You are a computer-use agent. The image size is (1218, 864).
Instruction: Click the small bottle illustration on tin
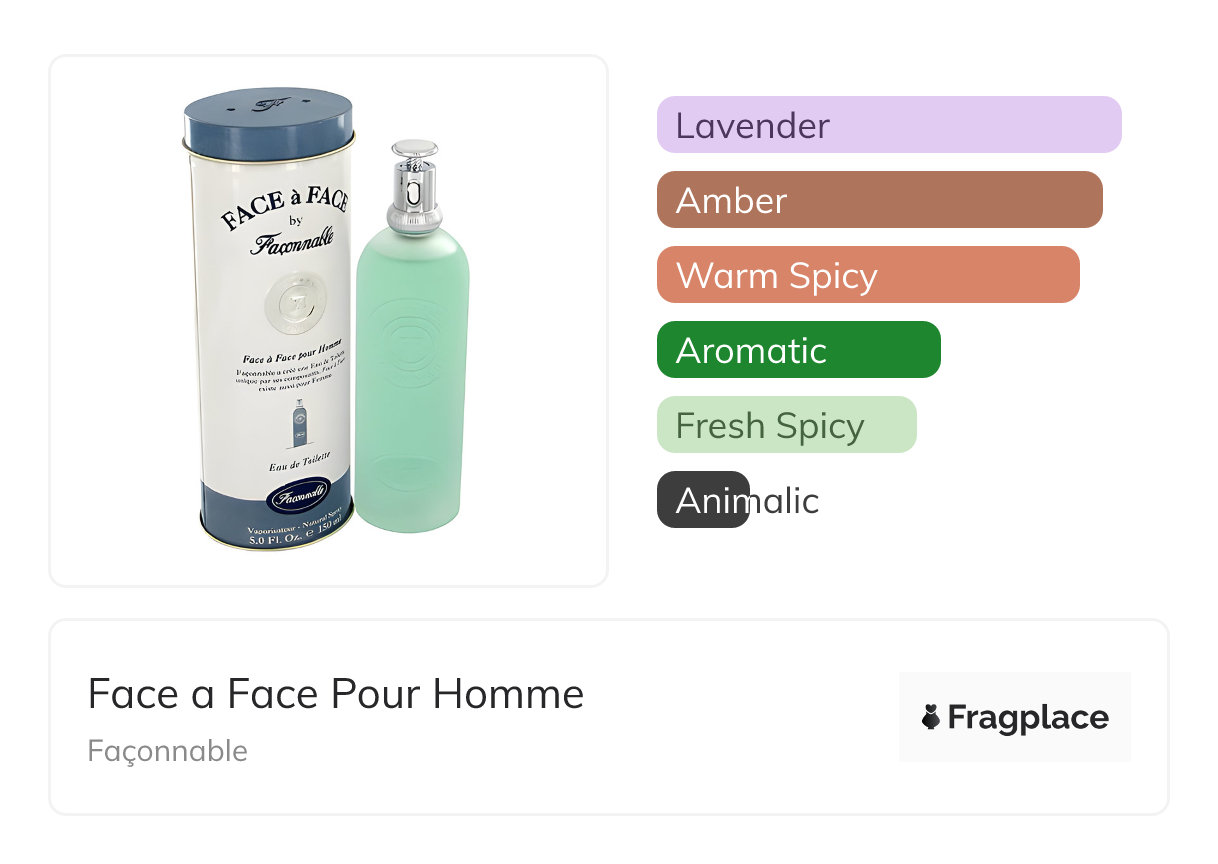point(299,423)
